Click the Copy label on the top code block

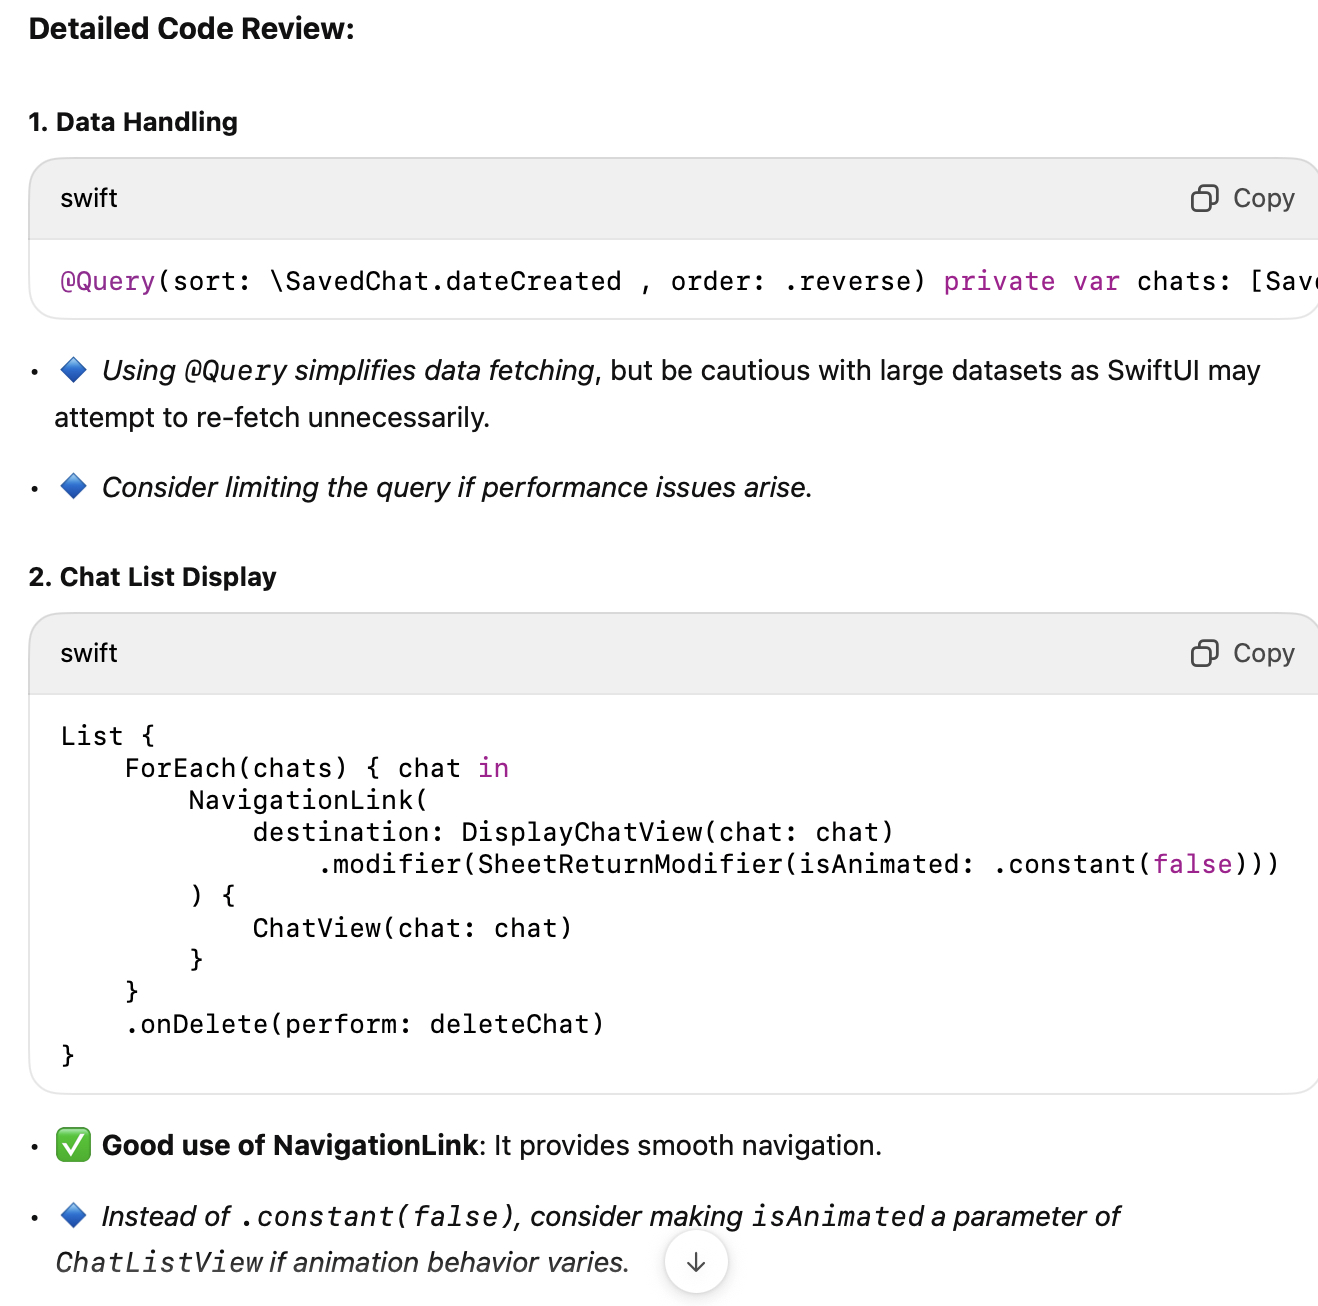click(1265, 198)
